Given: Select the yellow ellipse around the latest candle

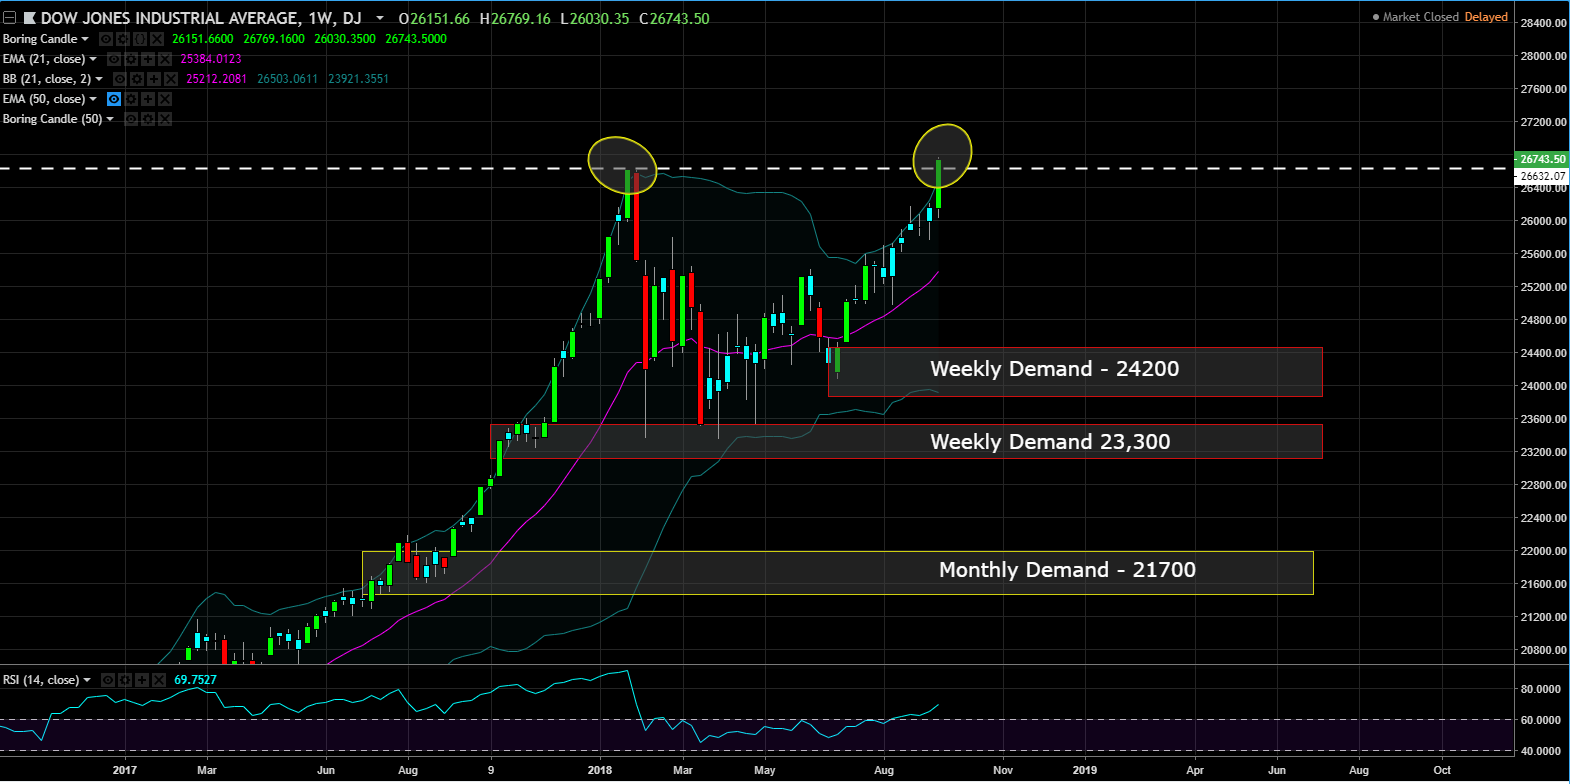Looking at the screenshot, I should (942, 156).
